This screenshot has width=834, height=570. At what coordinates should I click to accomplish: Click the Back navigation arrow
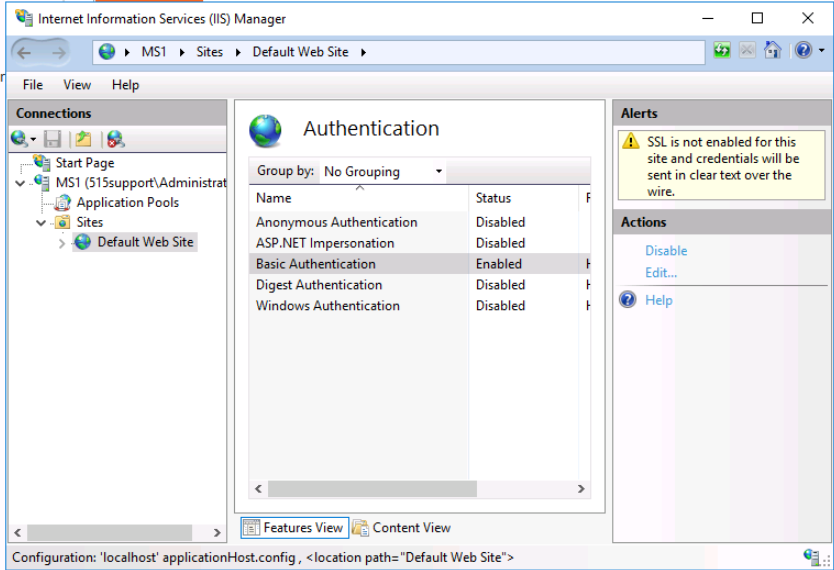[x=24, y=52]
